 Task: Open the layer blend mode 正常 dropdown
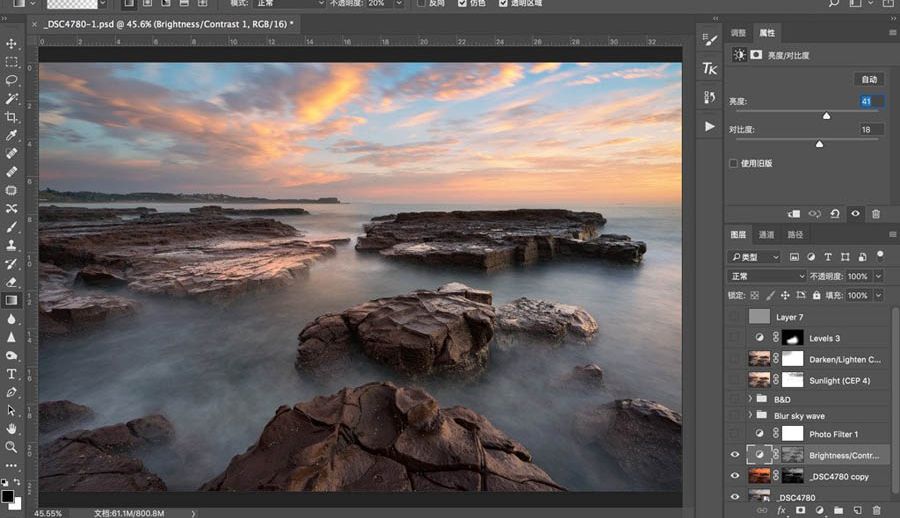[767, 276]
